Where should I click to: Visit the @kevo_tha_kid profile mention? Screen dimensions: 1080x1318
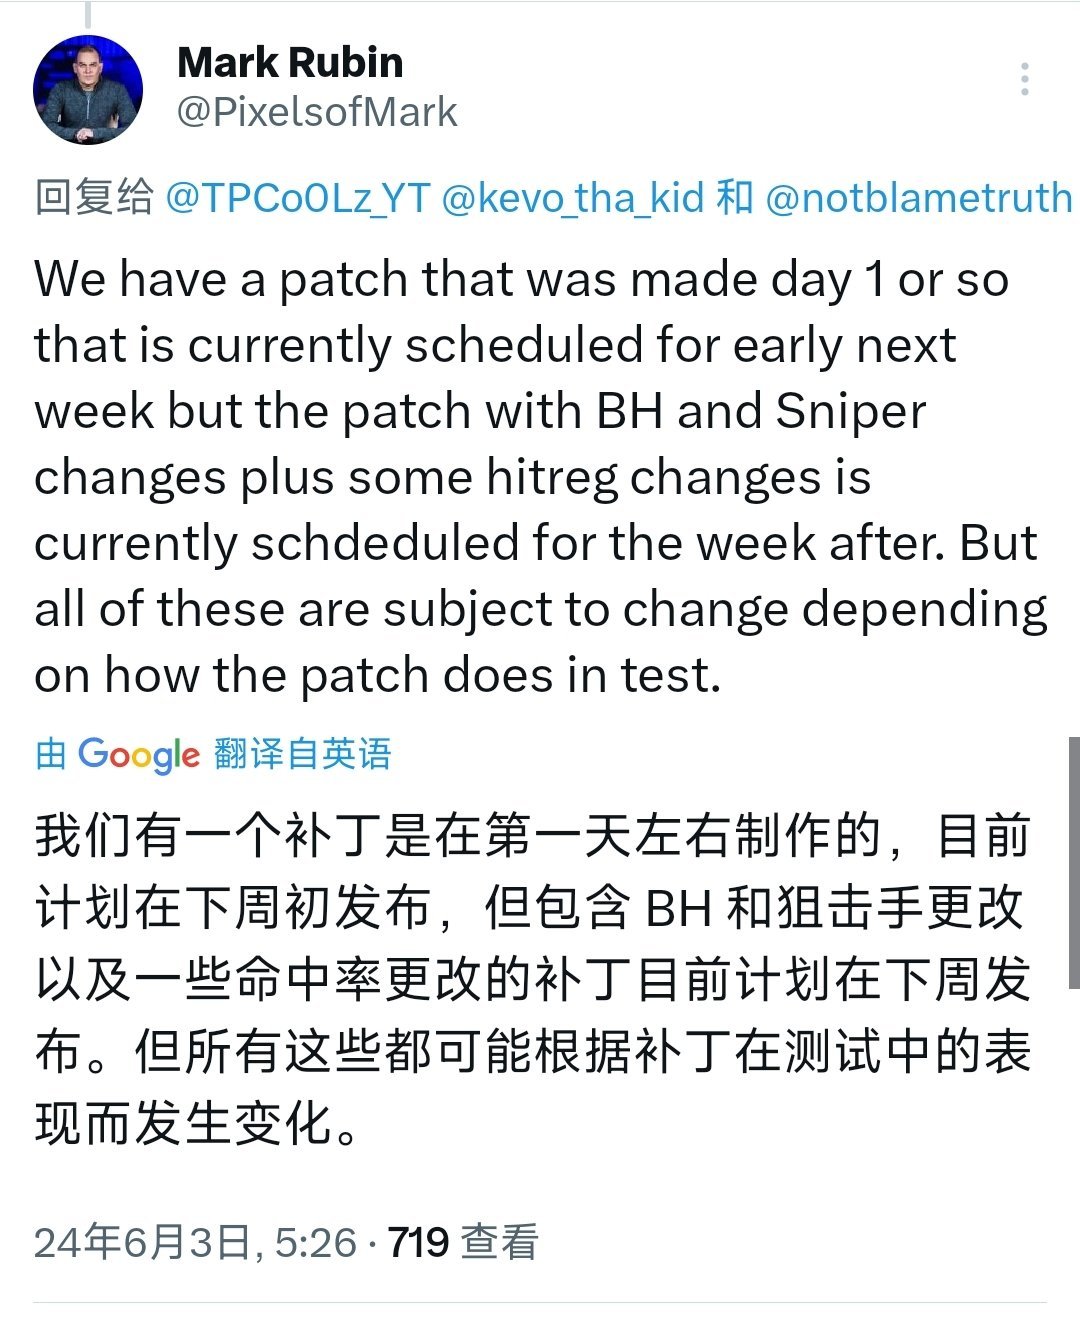[572, 198]
